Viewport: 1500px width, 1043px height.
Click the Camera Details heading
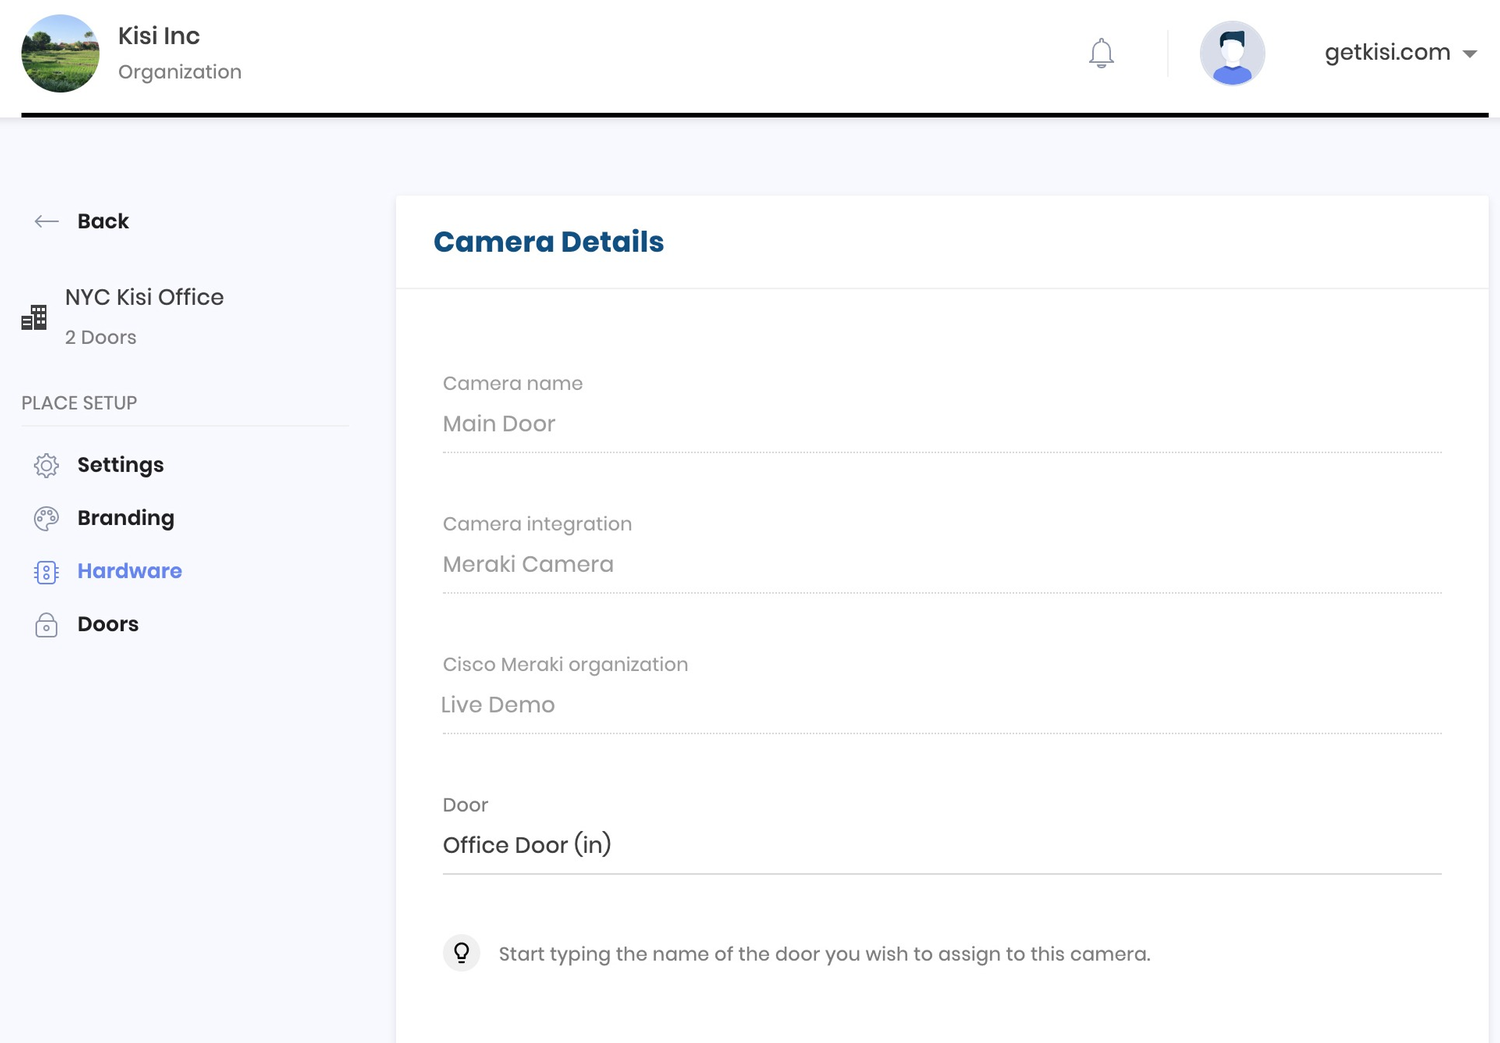tap(548, 241)
